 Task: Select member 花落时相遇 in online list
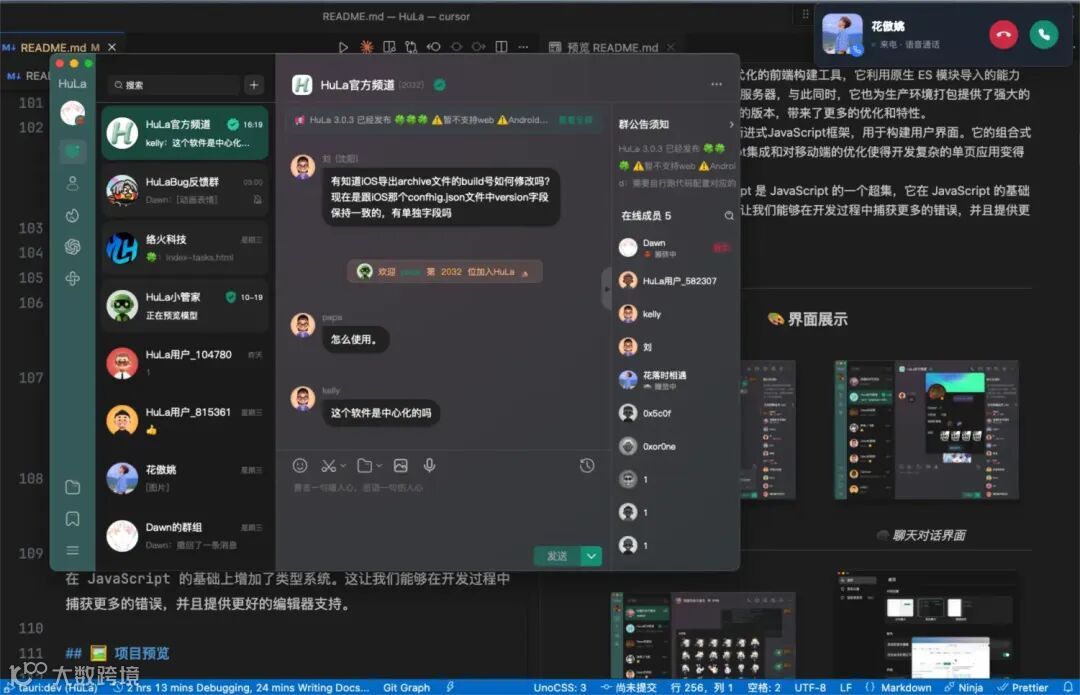coord(675,380)
